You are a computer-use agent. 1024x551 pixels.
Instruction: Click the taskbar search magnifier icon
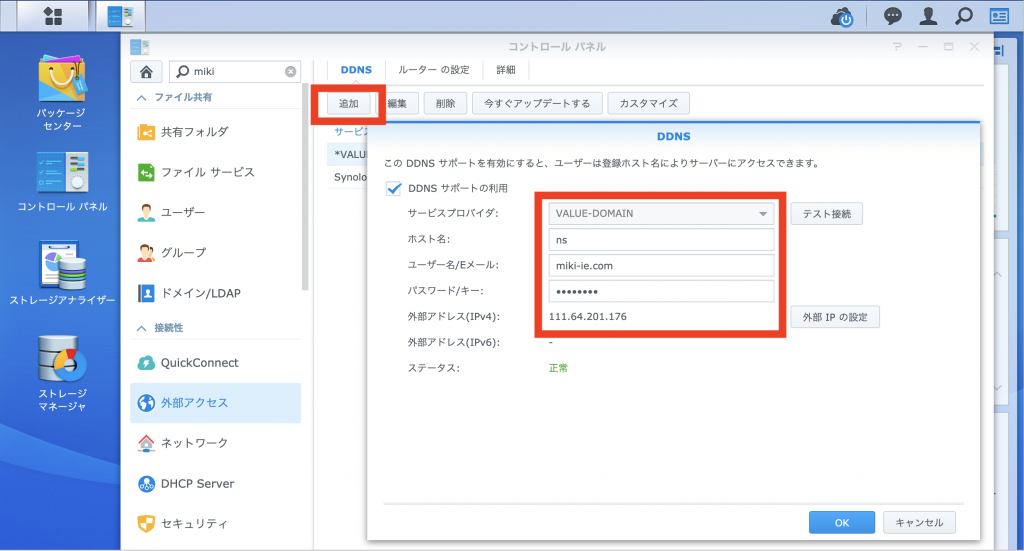pyautogui.click(x=964, y=17)
